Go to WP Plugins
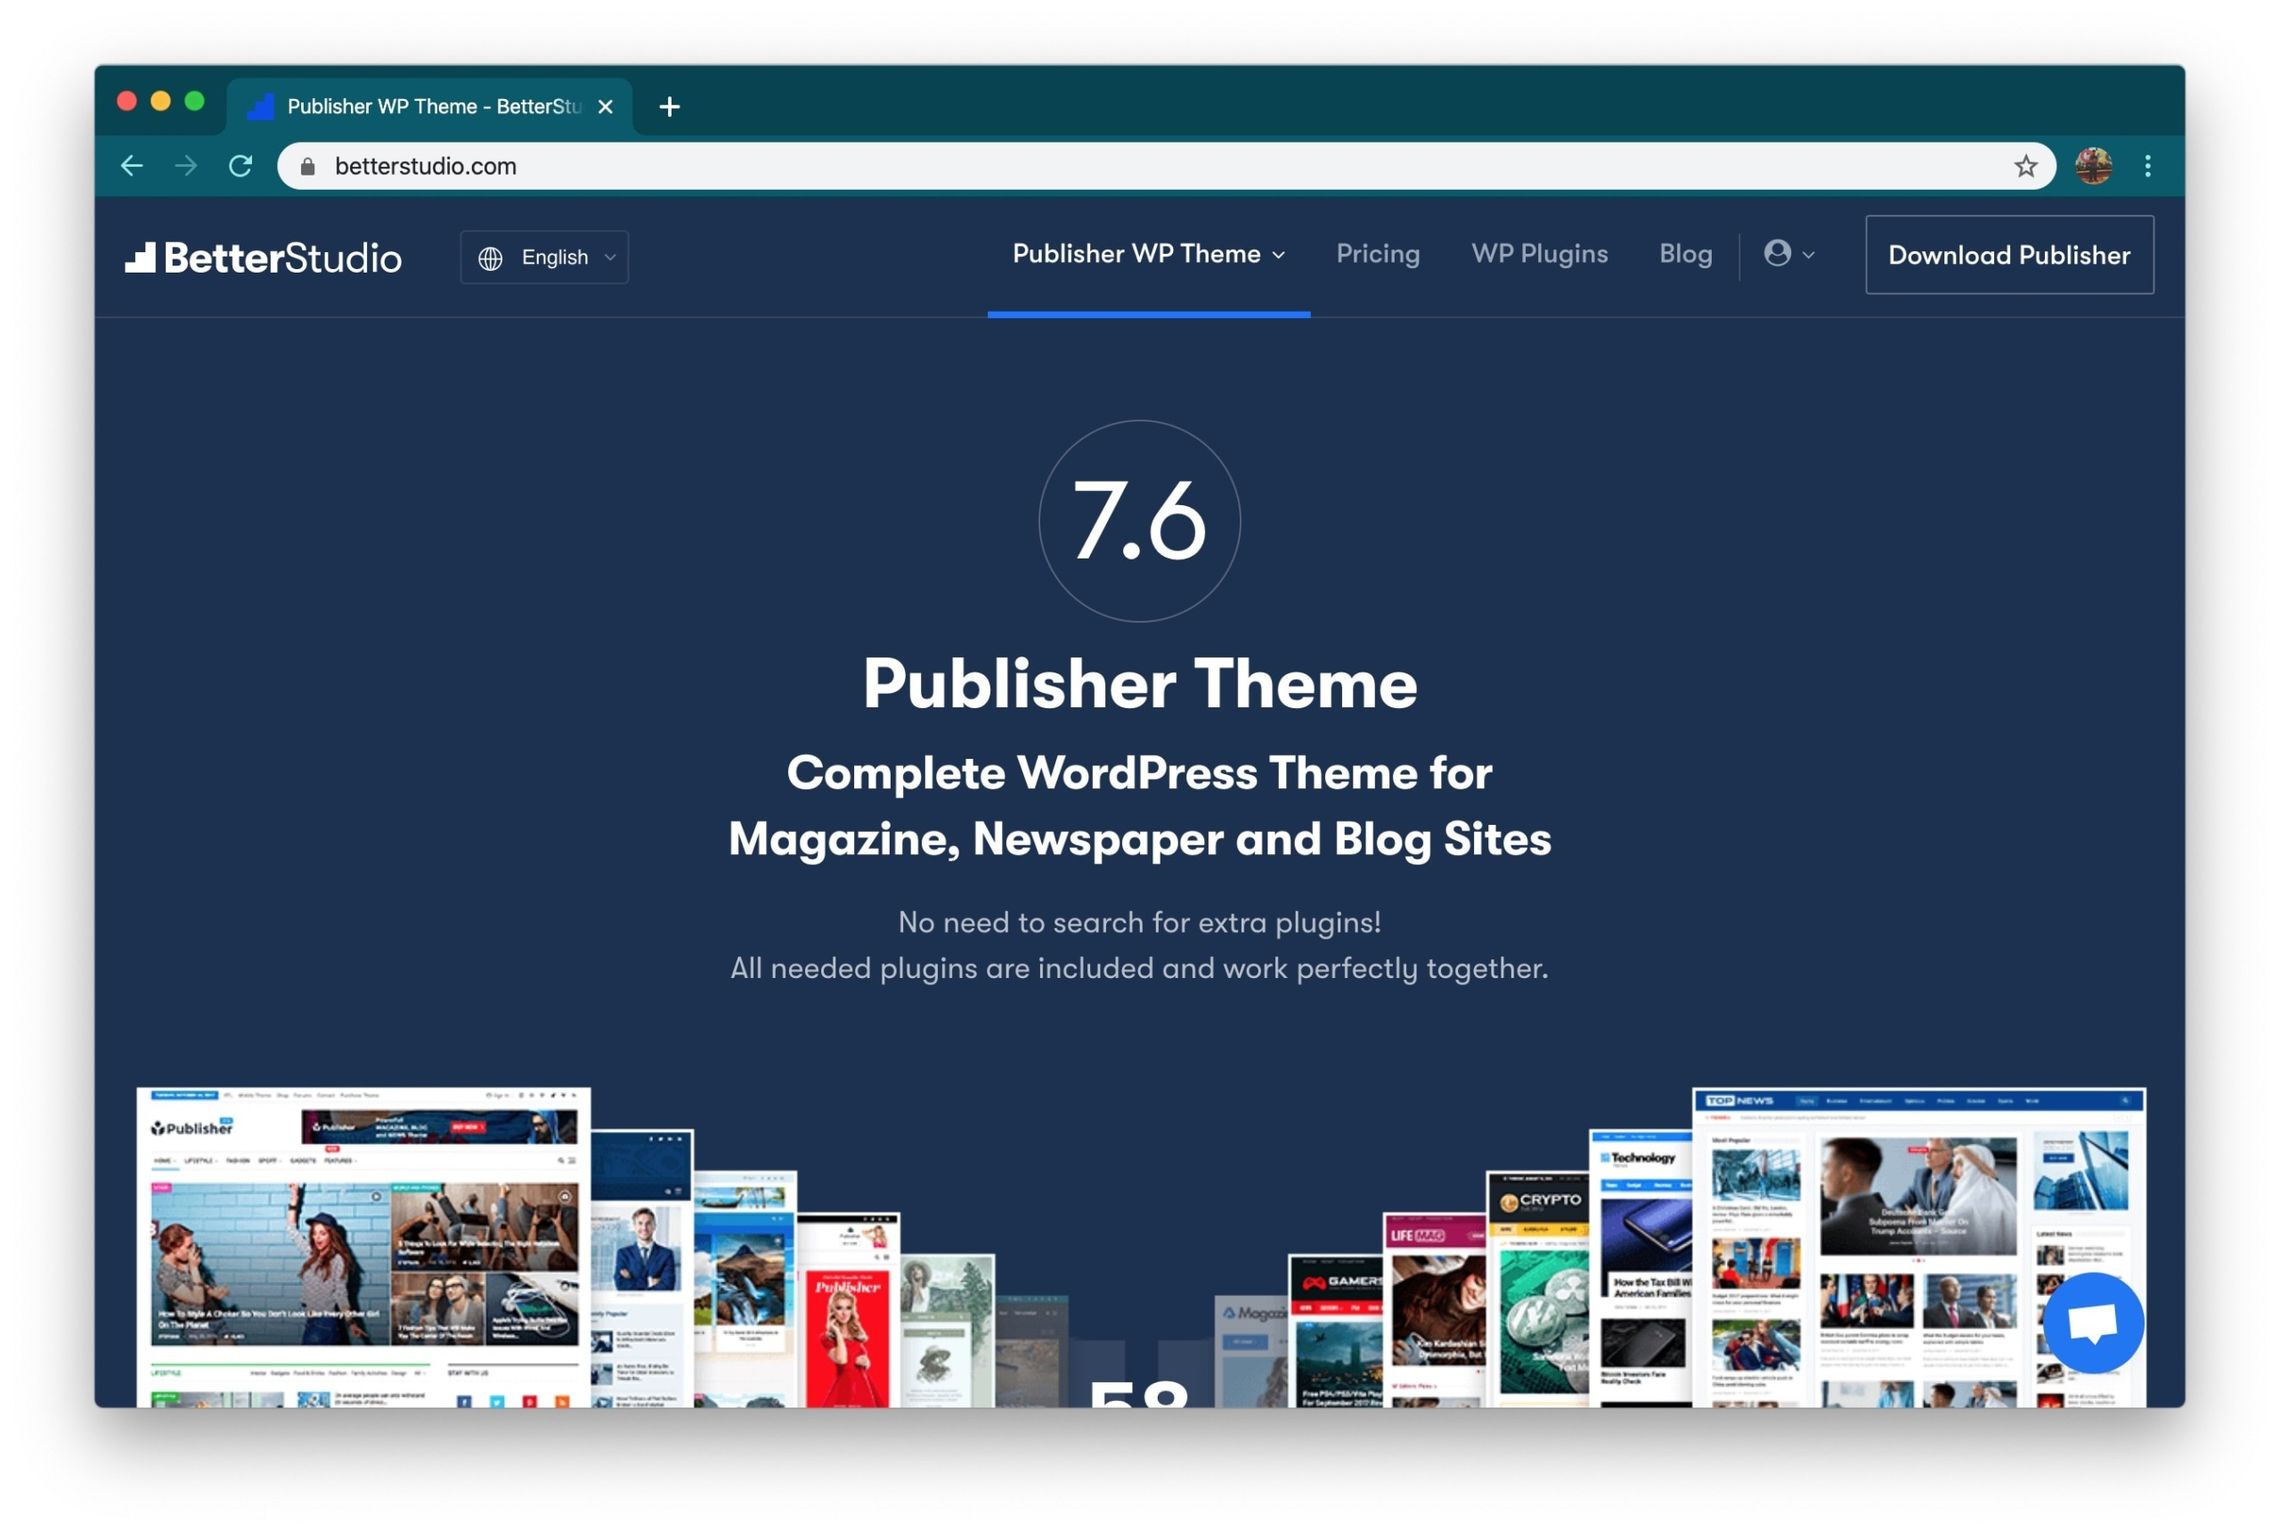2280x1533 pixels. click(1539, 254)
